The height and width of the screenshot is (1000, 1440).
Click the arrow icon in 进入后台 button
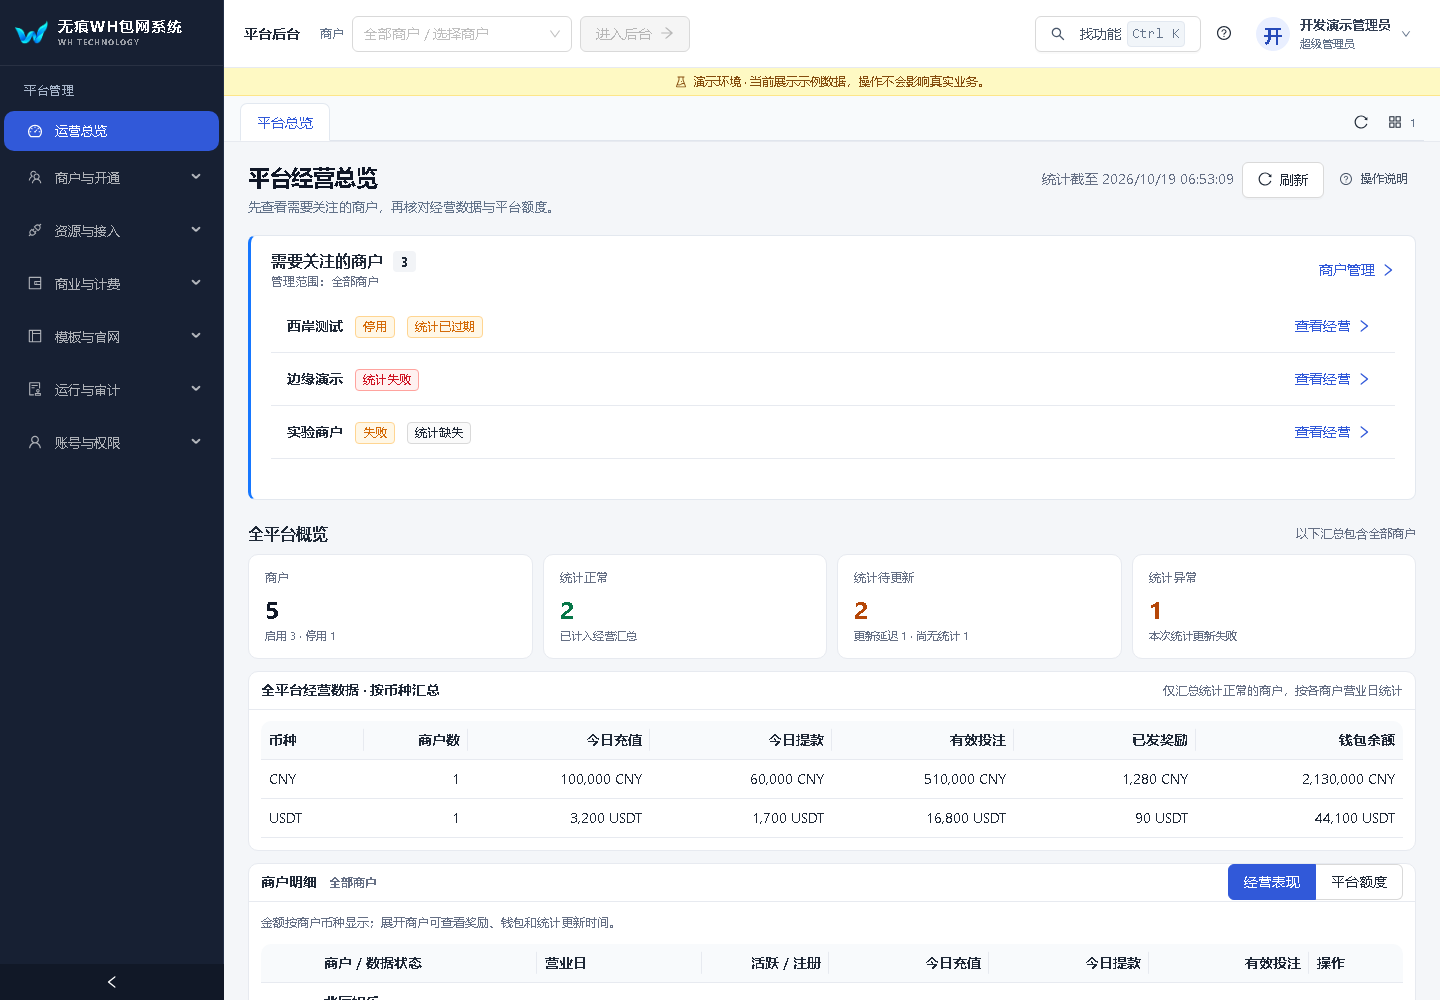click(x=667, y=34)
